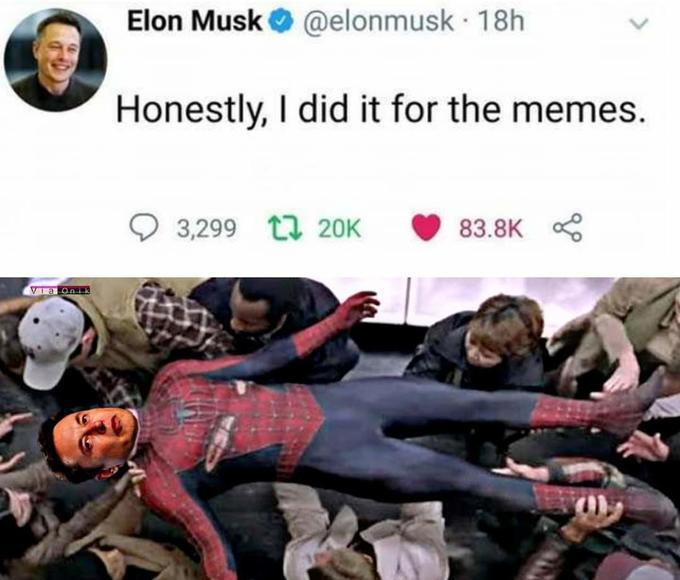The height and width of the screenshot is (580, 680).
Task: Click the reply speech bubble icon
Action: [142, 228]
